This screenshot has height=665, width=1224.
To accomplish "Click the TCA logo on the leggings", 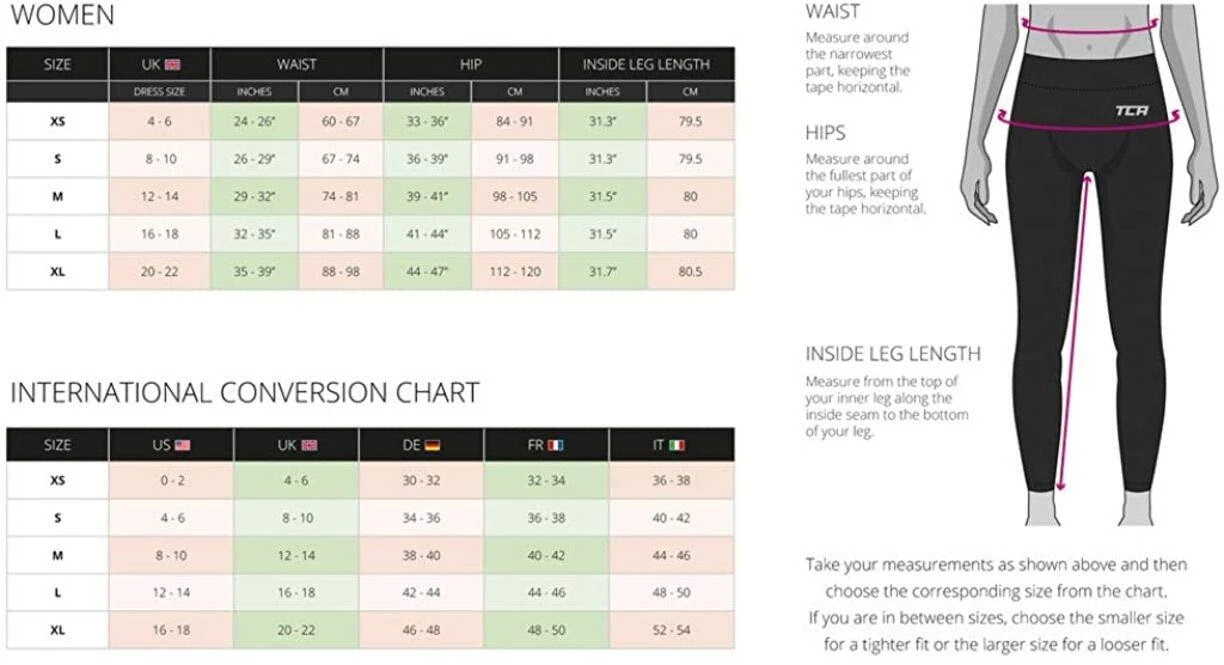I will click(1131, 110).
